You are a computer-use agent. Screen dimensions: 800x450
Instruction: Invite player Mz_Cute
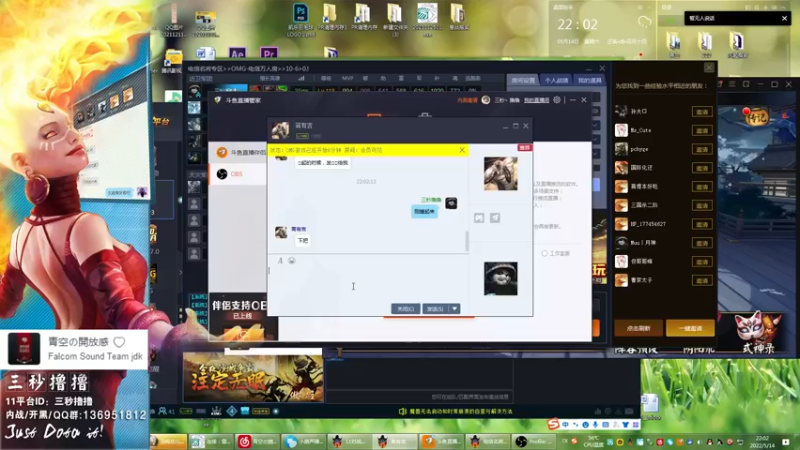click(x=702, y=131)
